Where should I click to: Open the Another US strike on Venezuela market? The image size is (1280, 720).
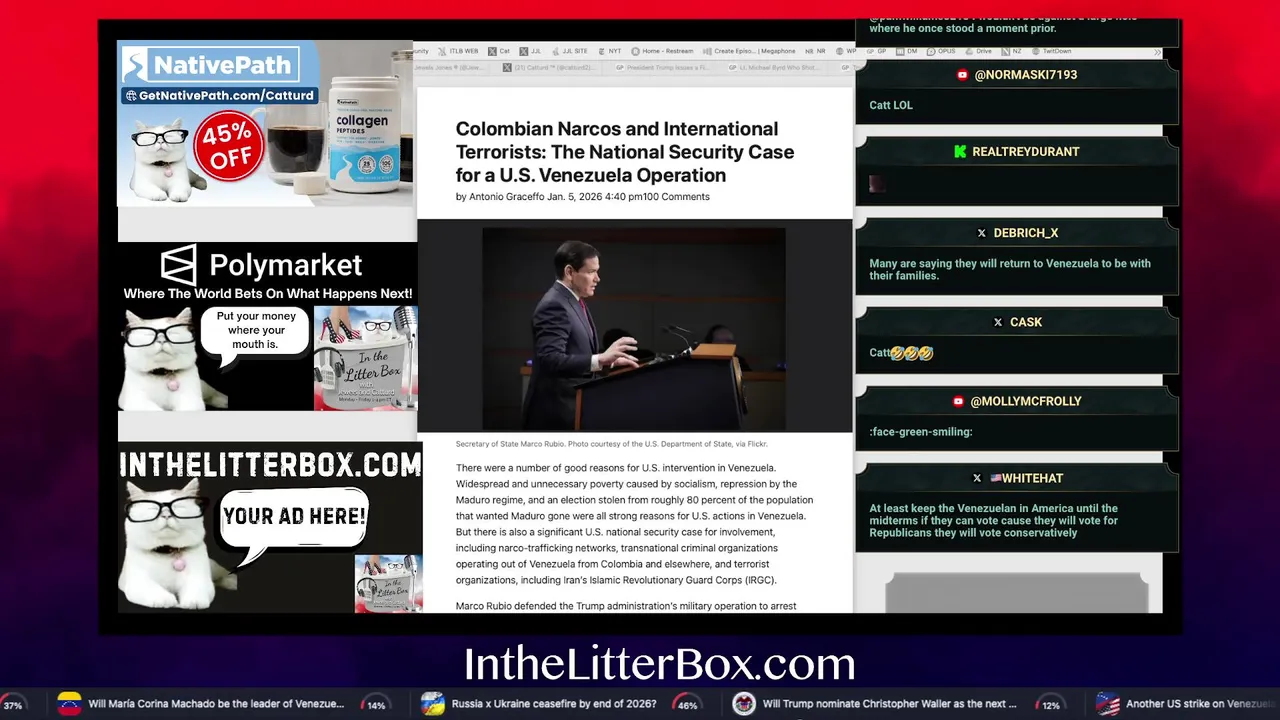[1202, 704]
